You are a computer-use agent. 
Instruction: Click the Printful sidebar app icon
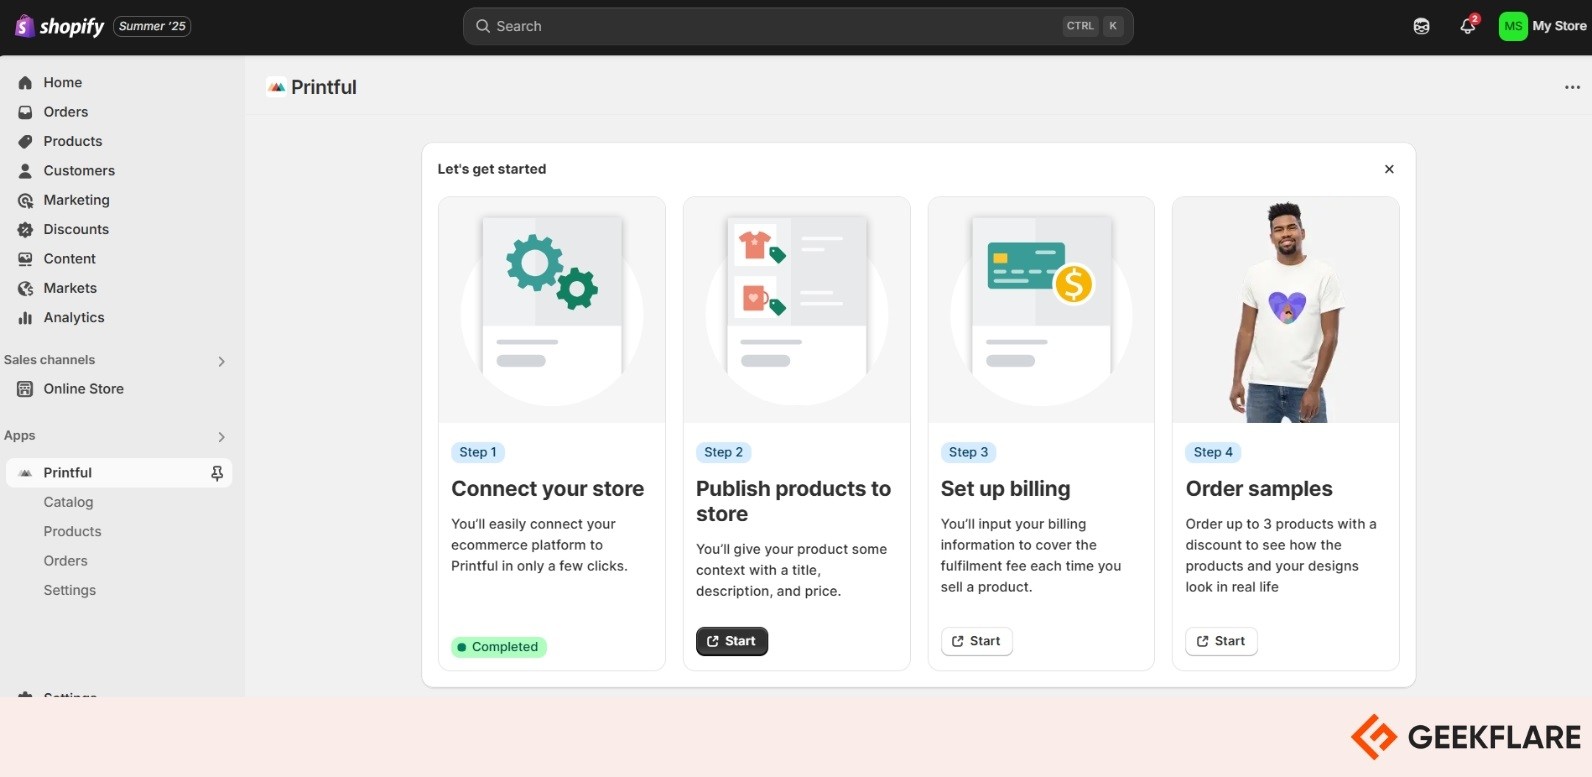tap(25, 473)
